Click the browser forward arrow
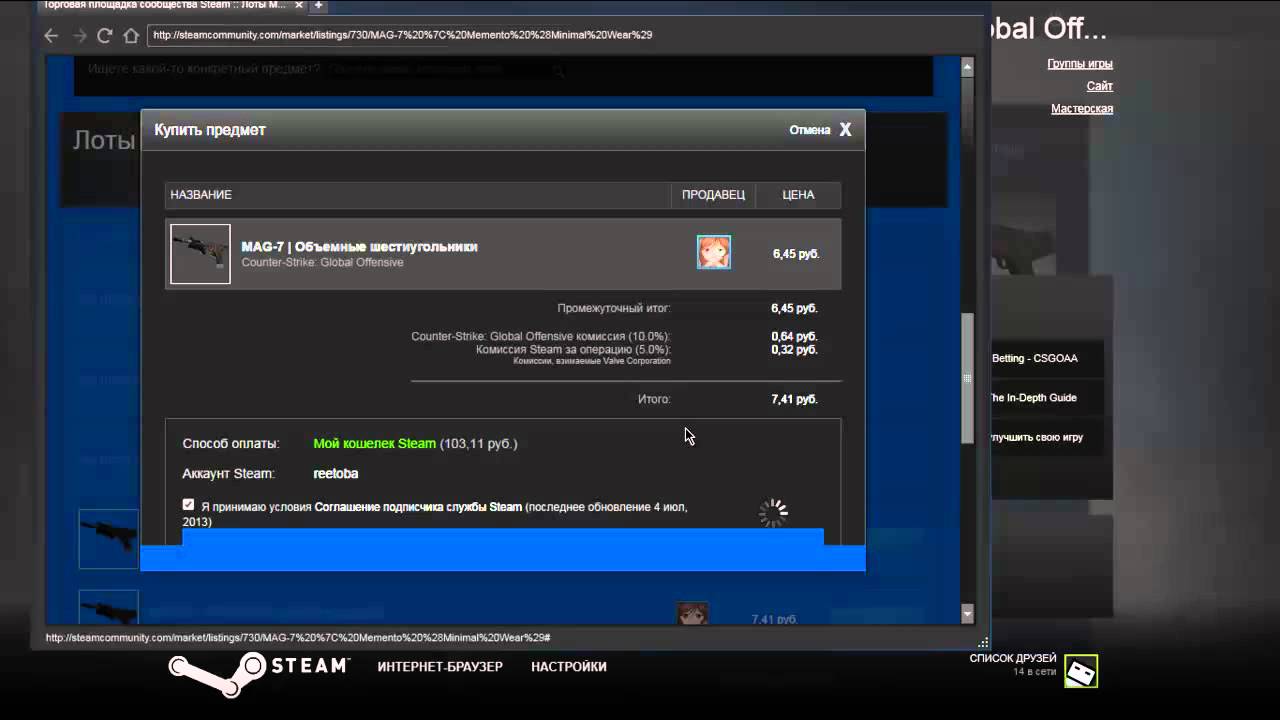This screenshot has height=720, width=1280. pyautogui.click(x=79, y=35)
